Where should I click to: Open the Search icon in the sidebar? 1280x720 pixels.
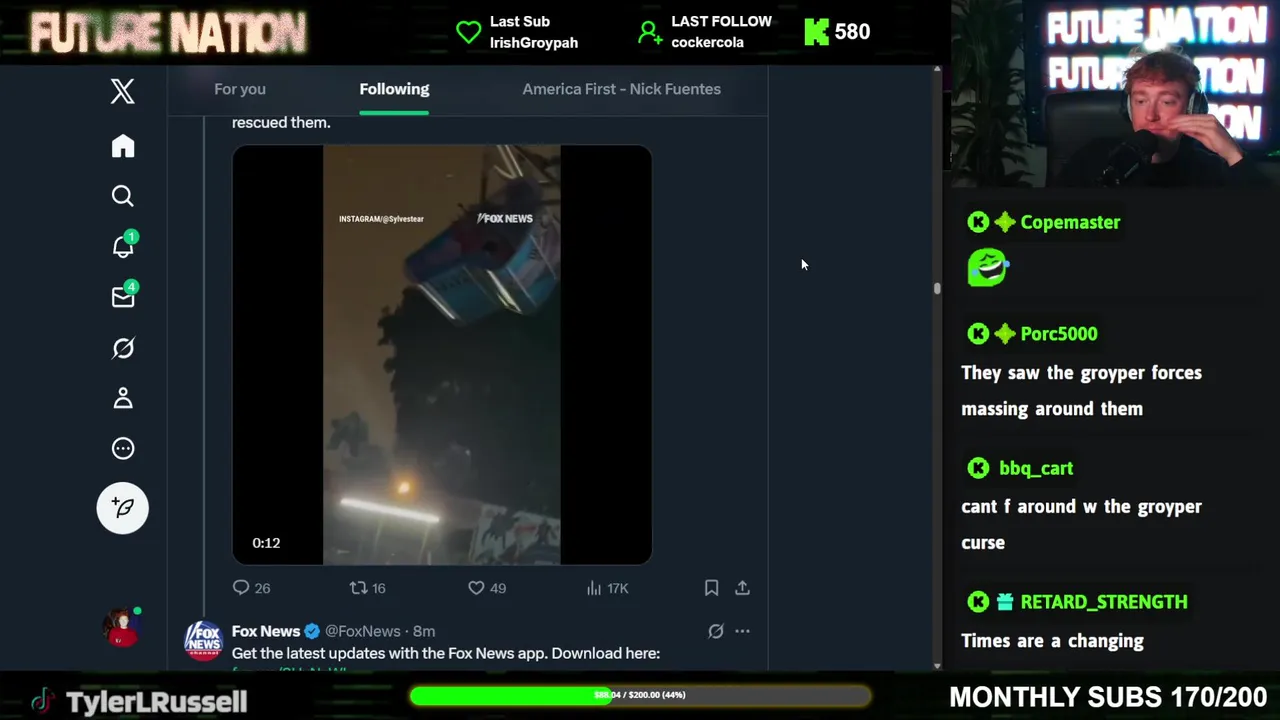pos(123,196)
